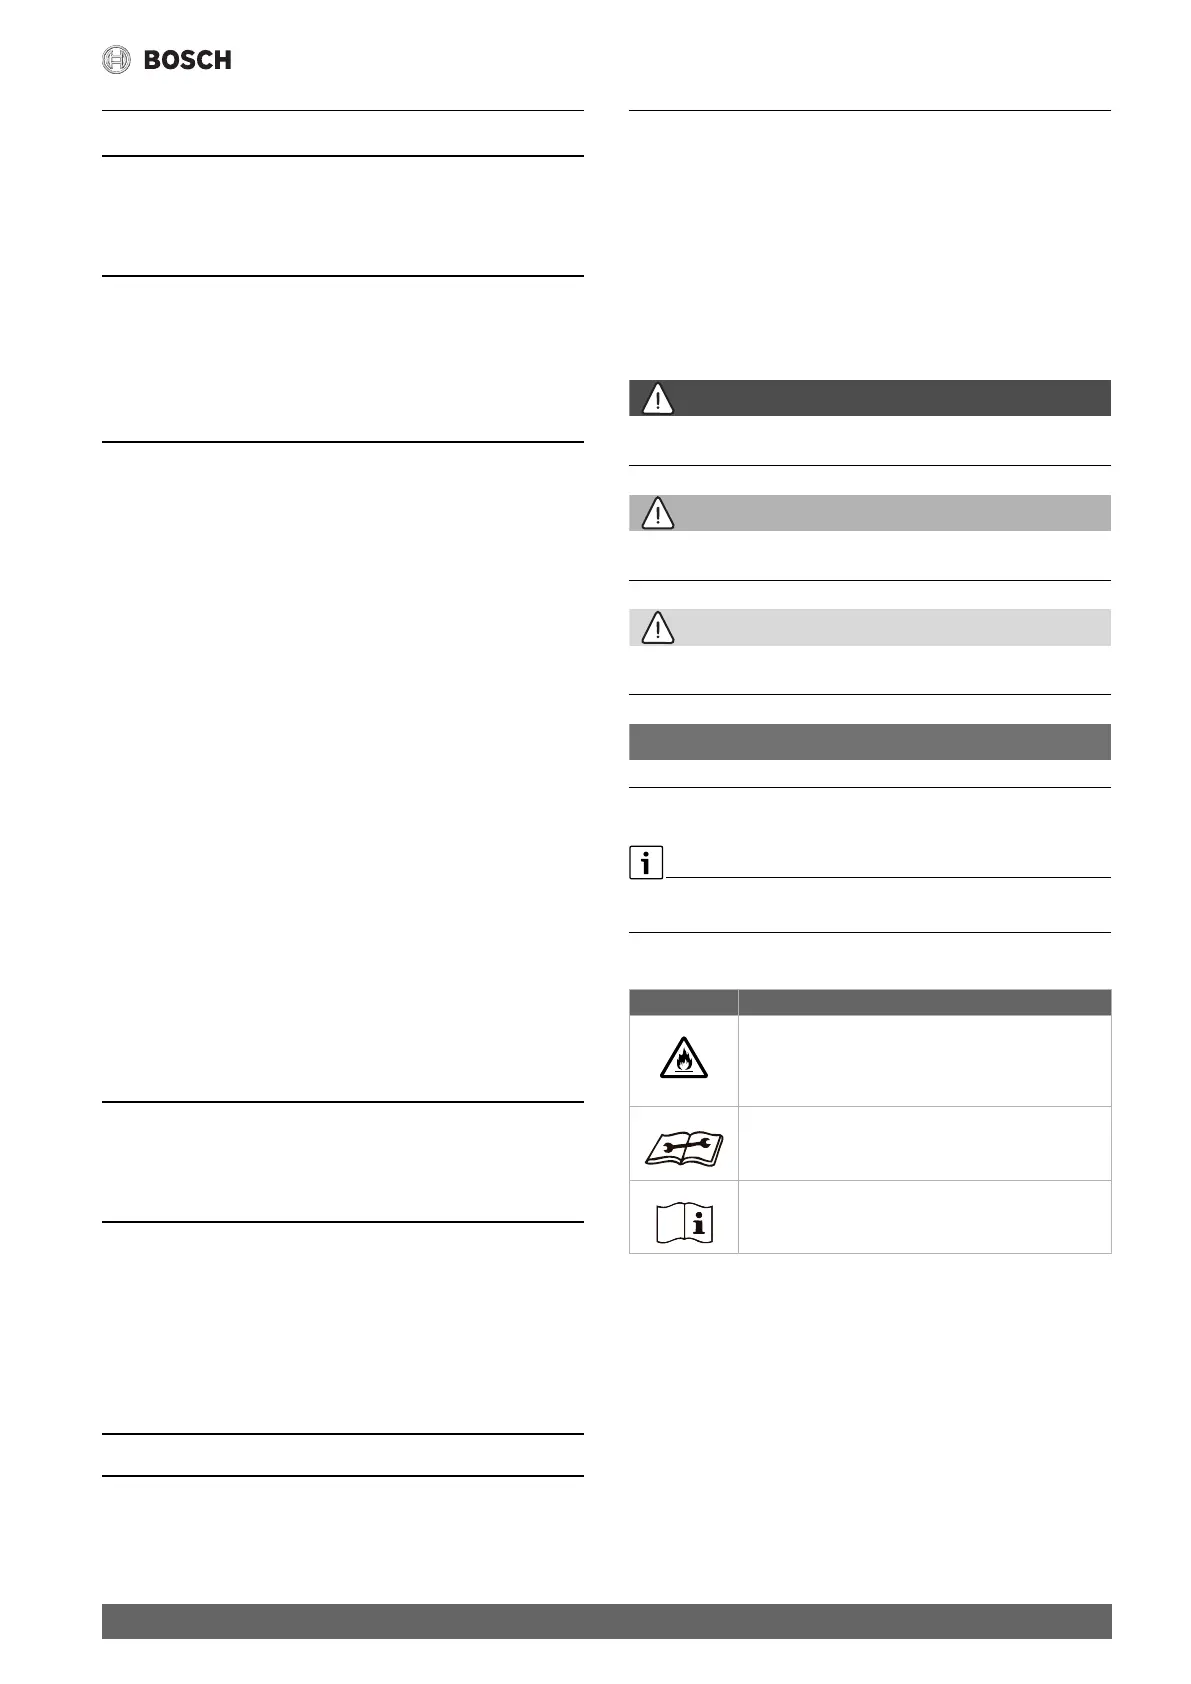The height and width of the screenshot is (1684, 1191).
Task: Click the warning triangle in the medium-gray banner
Action: tap(657, 514)
